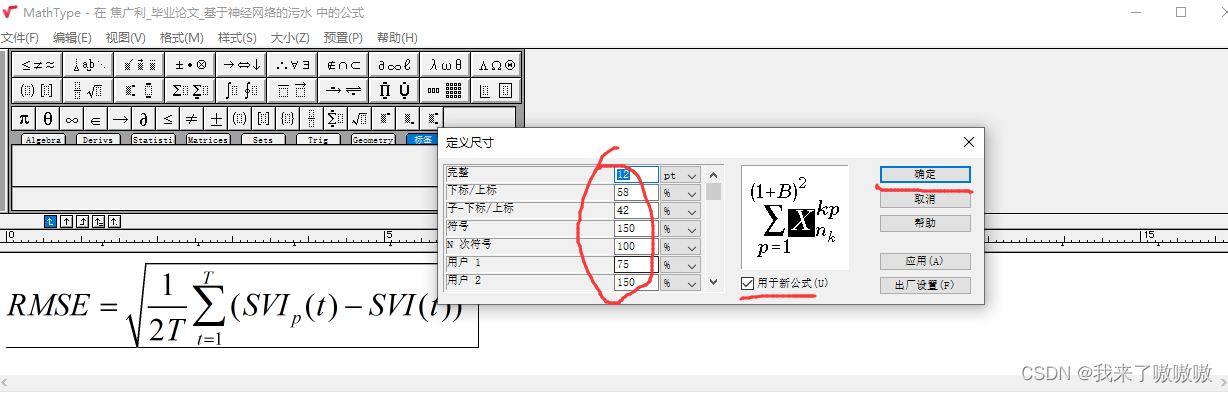Switch to the Matrices tab

(208, 140)
